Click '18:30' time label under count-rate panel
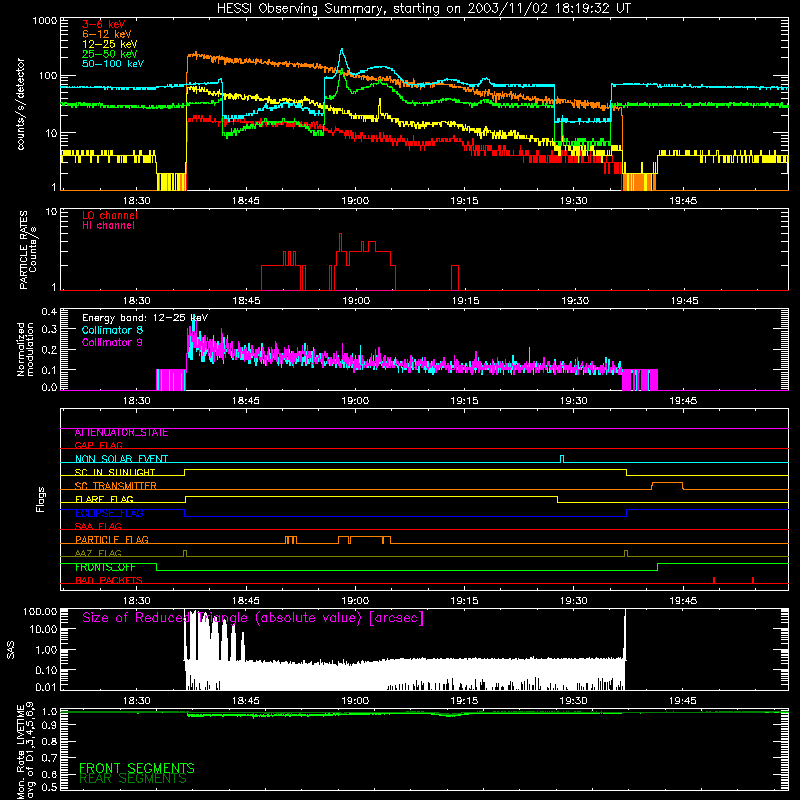Screen dimensions: 800x800 tap(137, 201)
